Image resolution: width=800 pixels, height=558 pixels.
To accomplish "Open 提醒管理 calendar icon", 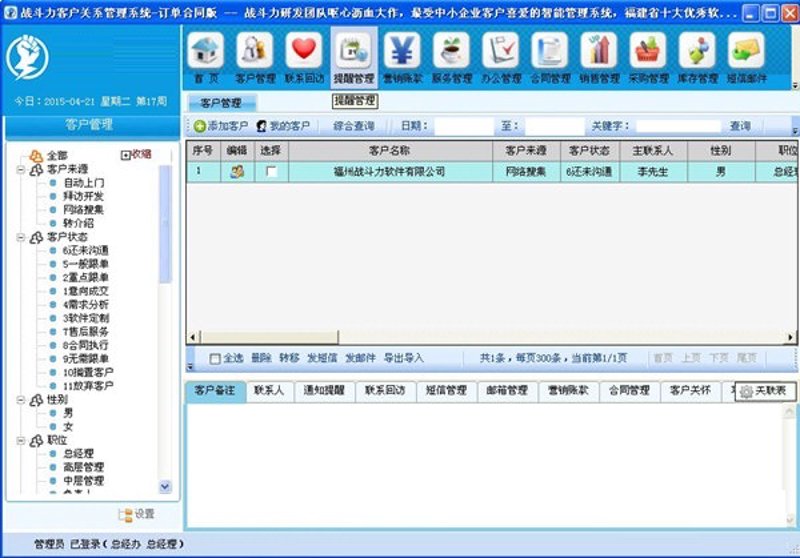I will [x=353, y=50].
